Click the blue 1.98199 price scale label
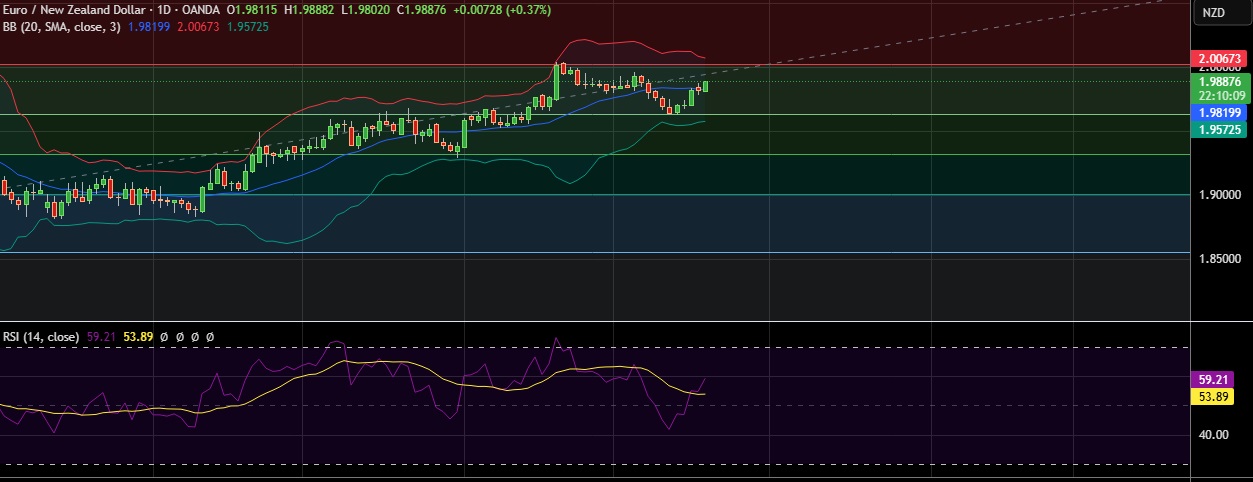Image resolution: width=1253 pixels, height=482 pixels. [x=1219, y=113]
